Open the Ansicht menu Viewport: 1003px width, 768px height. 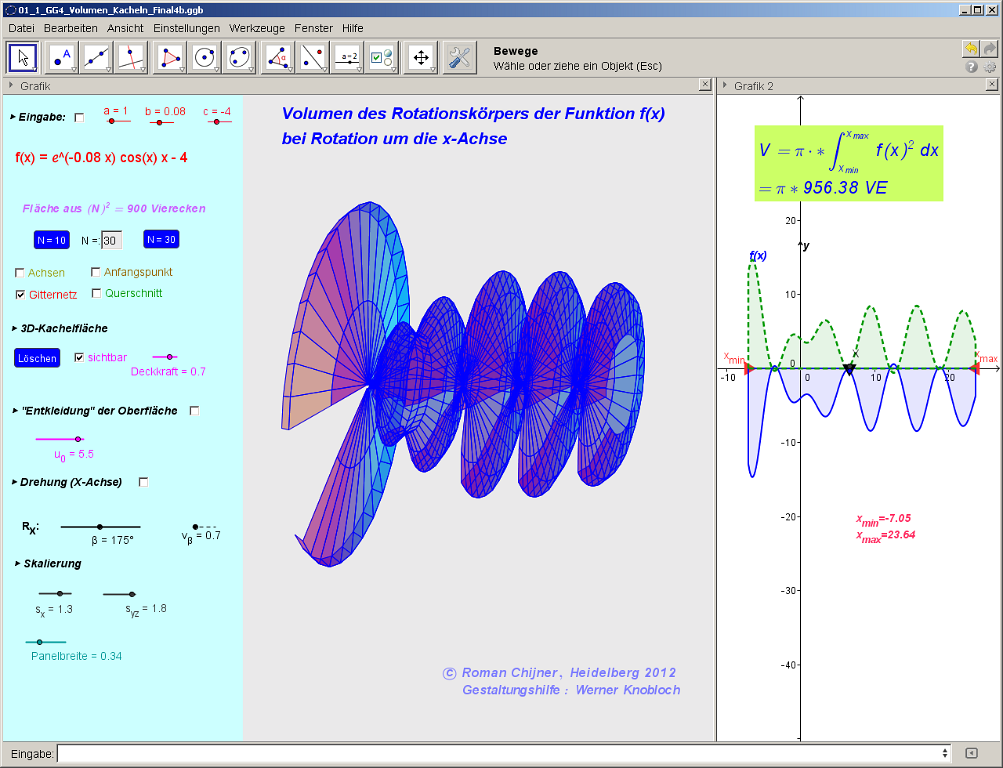tap(125, 28)
